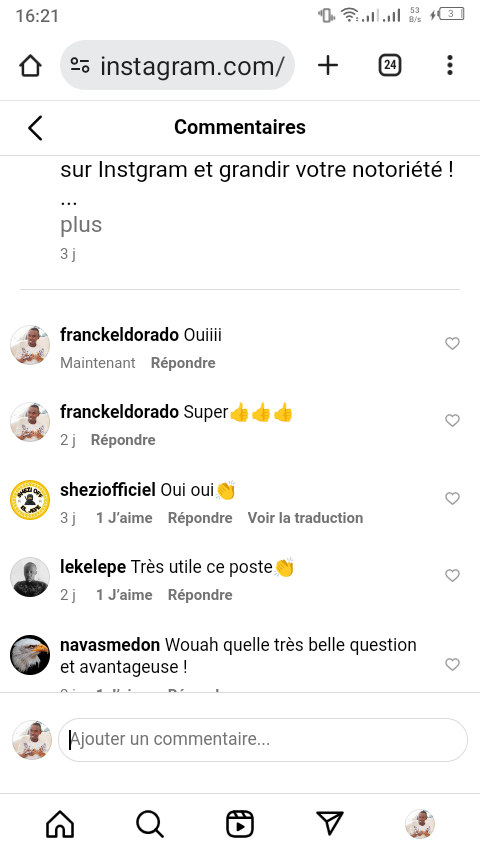Image resolution: width=480 pixels, height=854 pixels.
Task: Go back using the Commentaires back arrow
Action: tap(35, 128)
